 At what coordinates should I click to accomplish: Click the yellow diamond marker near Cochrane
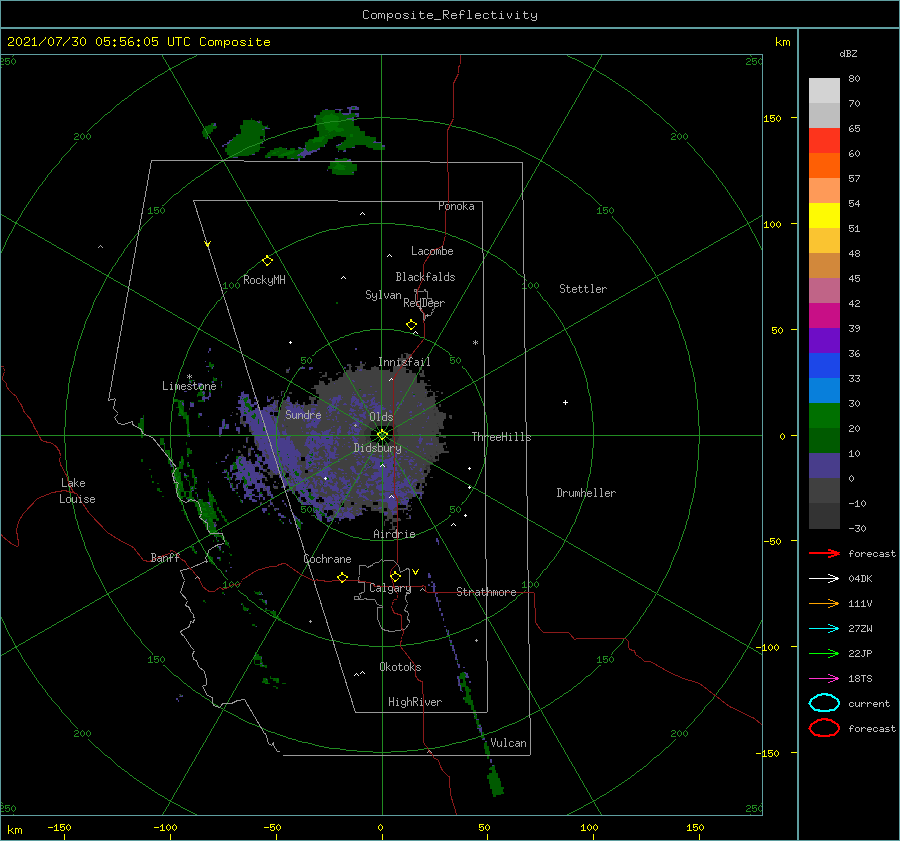pos(343,578)
